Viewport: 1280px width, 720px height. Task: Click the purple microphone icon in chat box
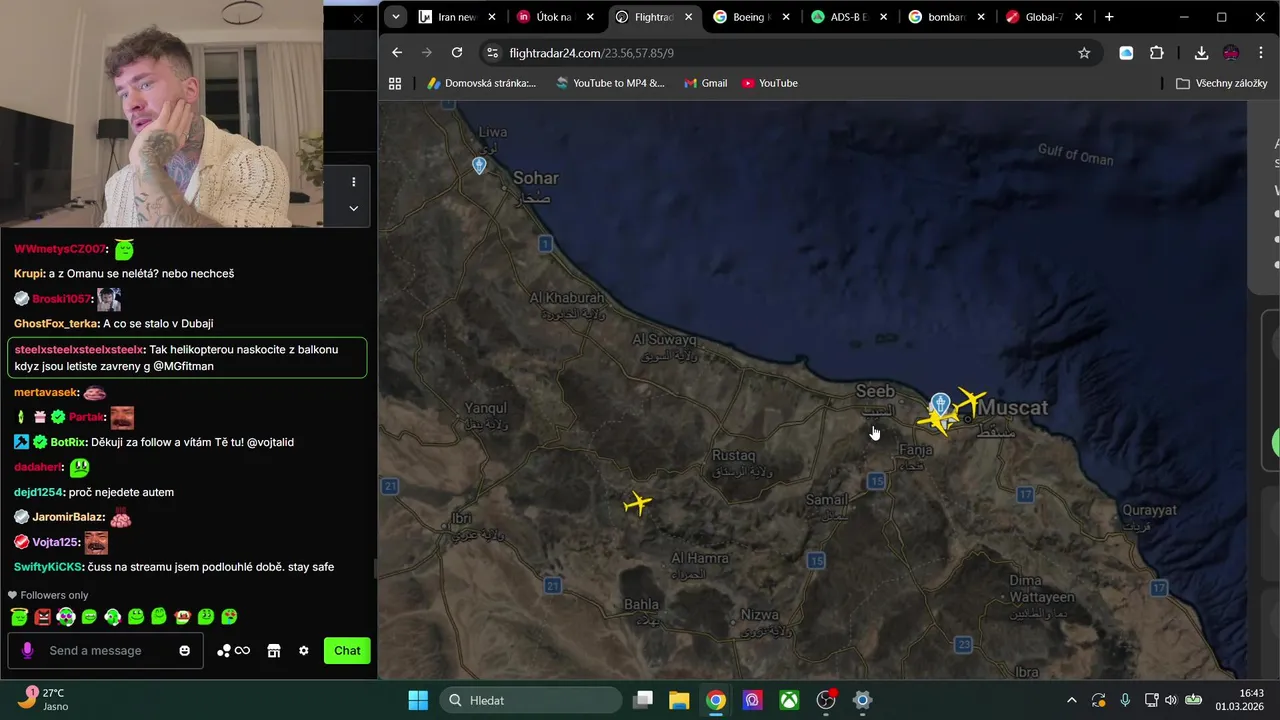tap(27, 651)
